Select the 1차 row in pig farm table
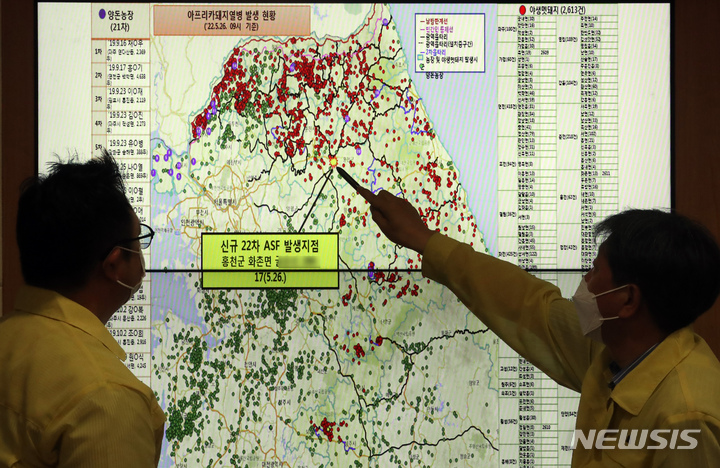Image resolution: width=720 pixels, height=468 pixels. (x=120, y=50)
